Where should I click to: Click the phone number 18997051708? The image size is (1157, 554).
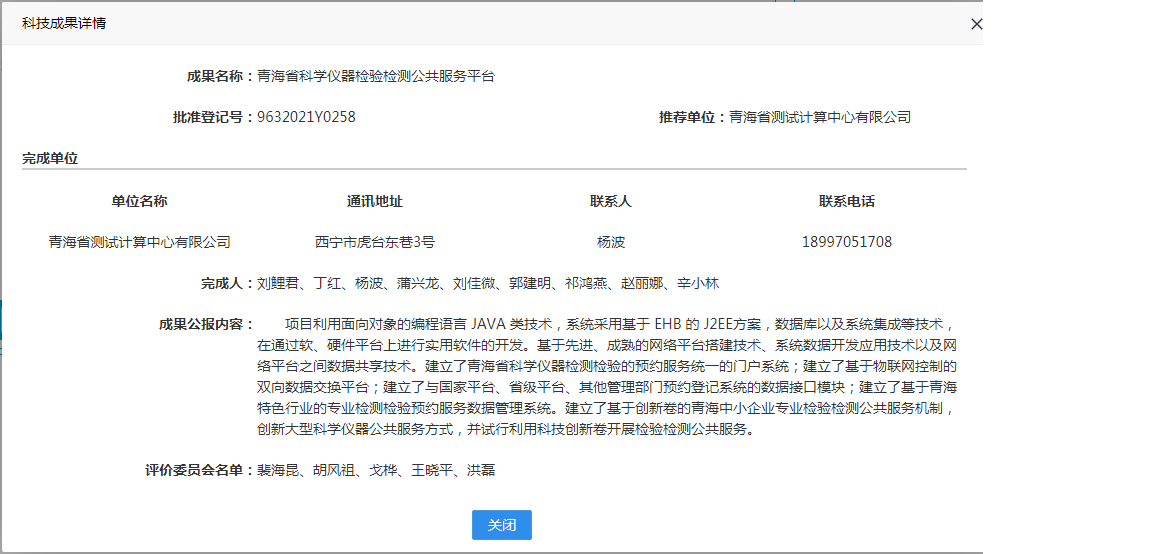(x=846, y=242)
